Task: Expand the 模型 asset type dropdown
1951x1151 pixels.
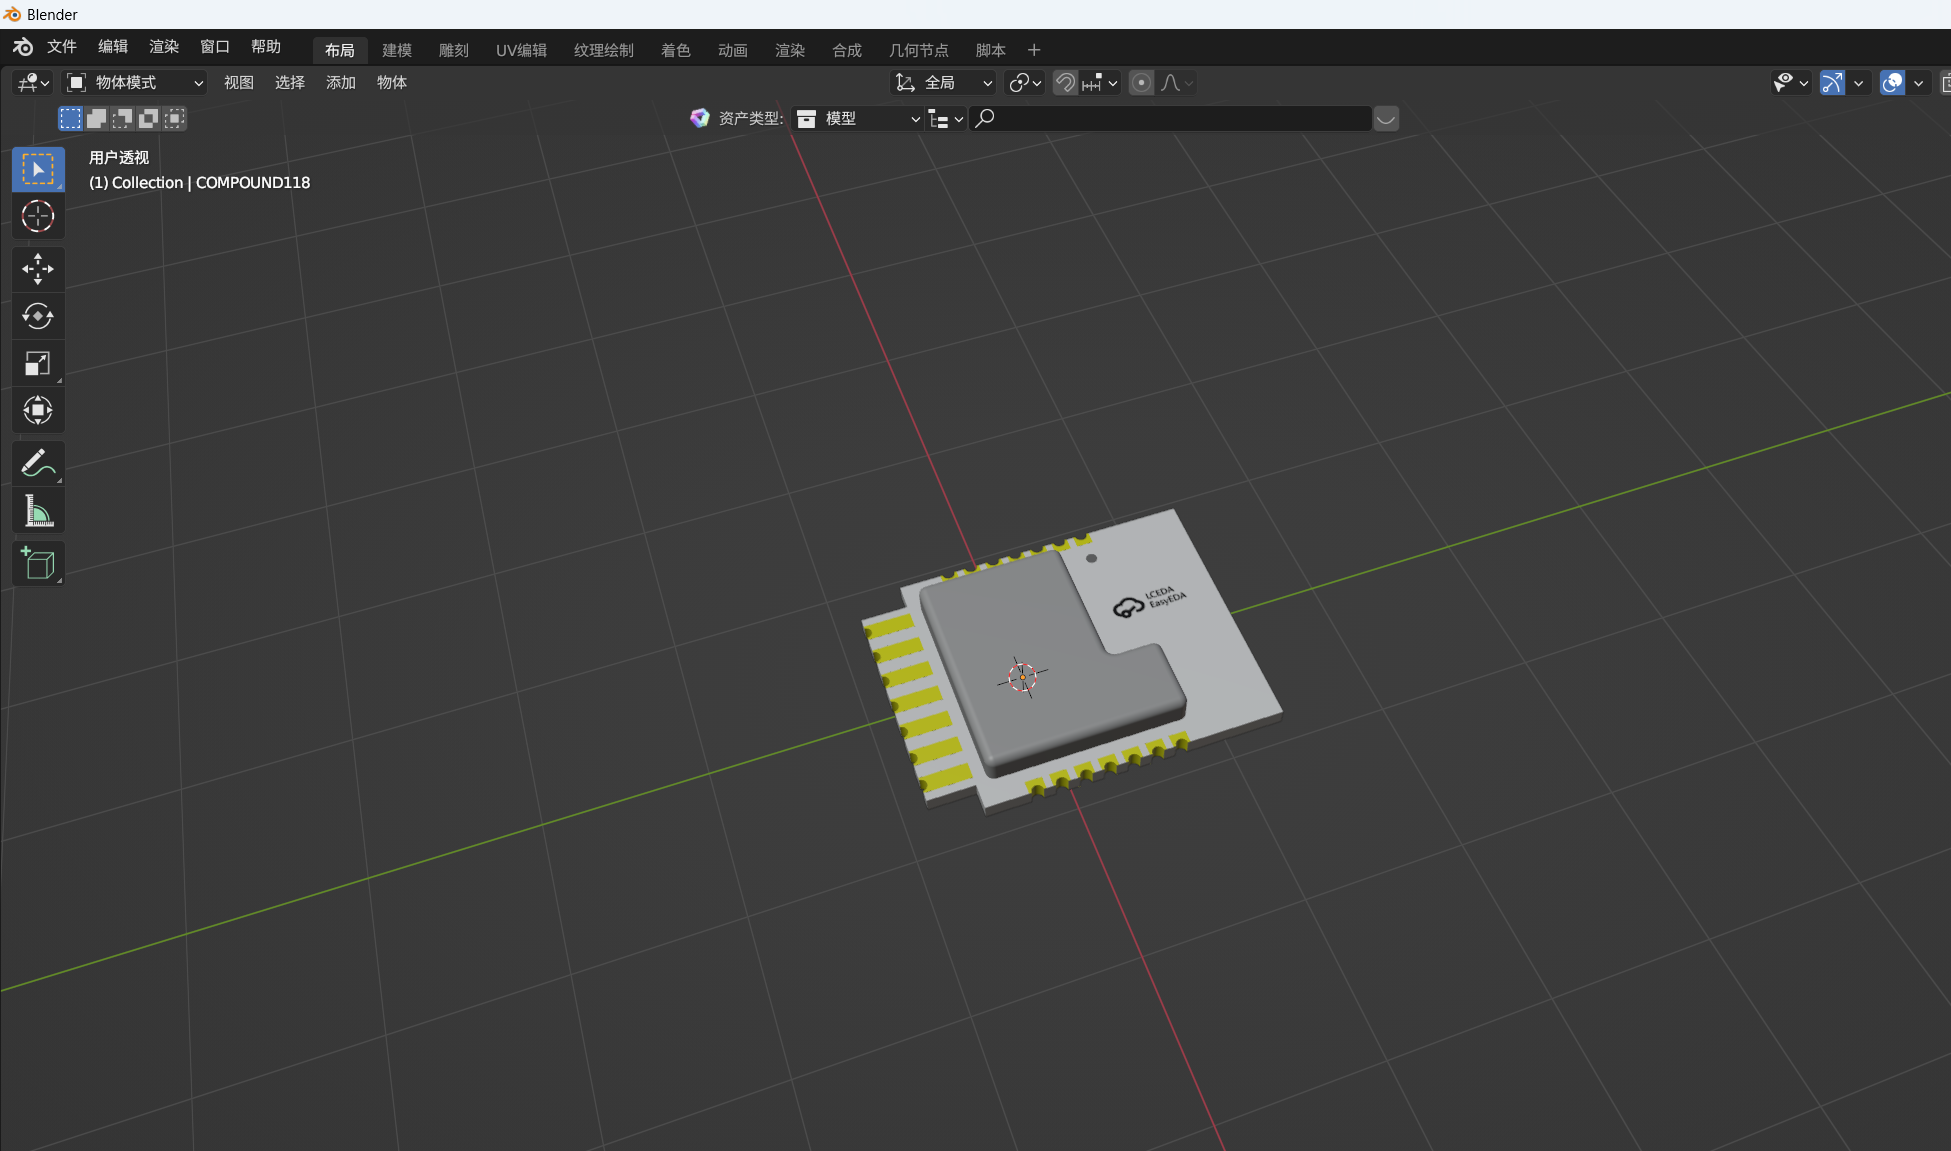Action: point(858,119)
